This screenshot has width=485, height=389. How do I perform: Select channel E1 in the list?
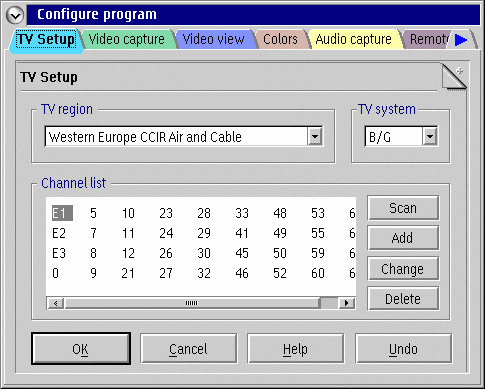tap(62, 213)
